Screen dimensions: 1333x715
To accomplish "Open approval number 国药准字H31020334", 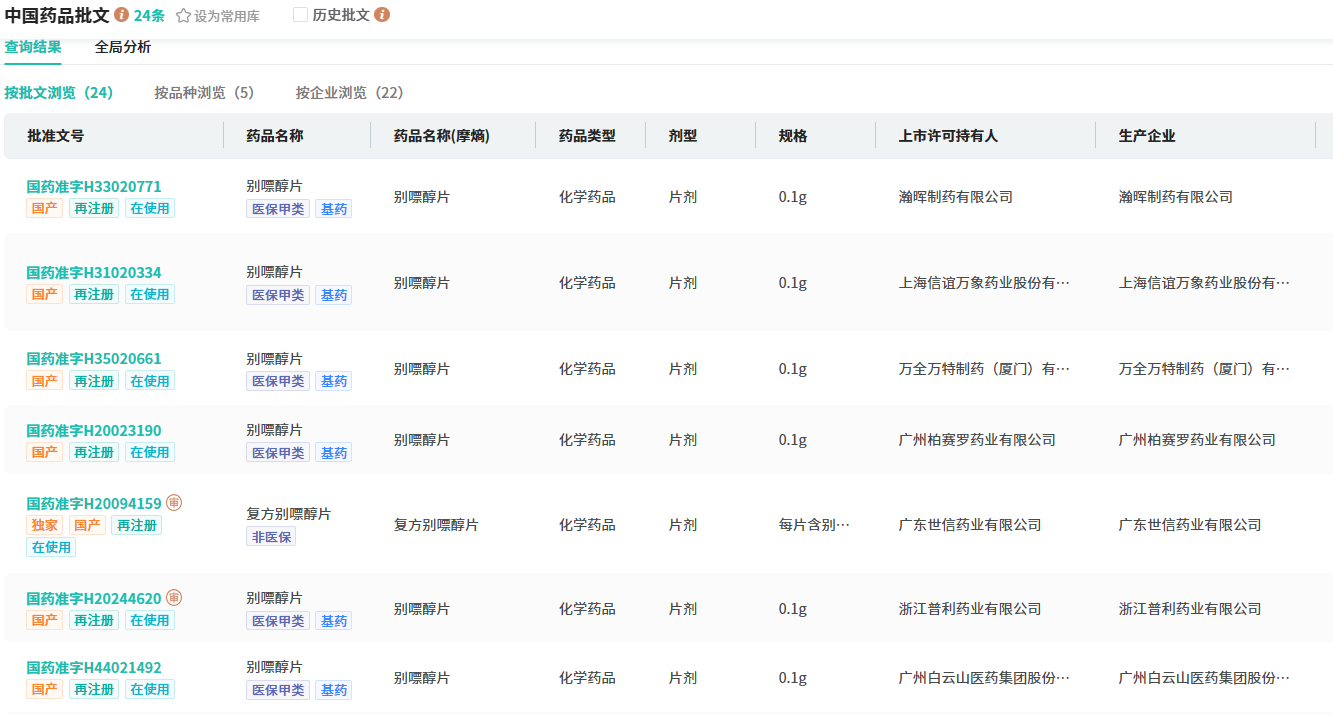I will [x=94, y=273].
